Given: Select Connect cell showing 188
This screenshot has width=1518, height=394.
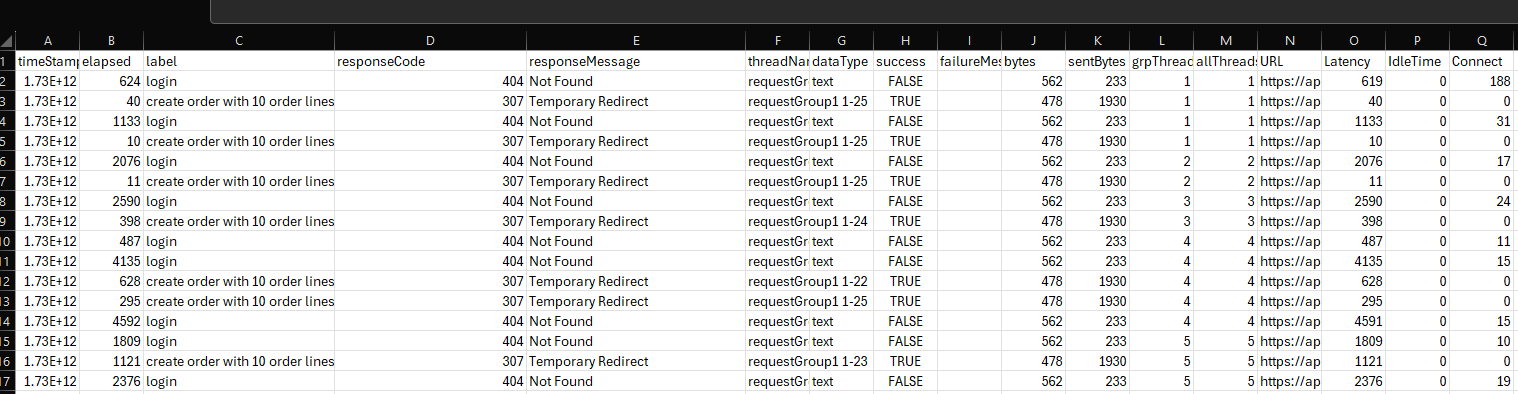Looking at the screenshot, I should 1481,81.
